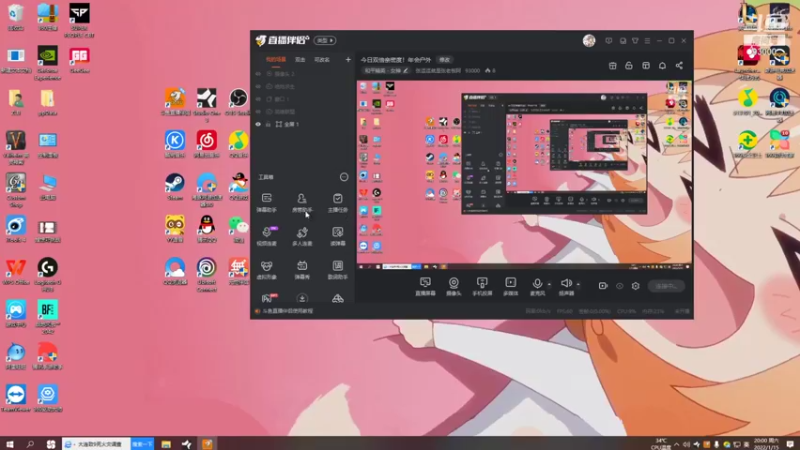Open the 读弹幕 tool
800x450 pixels.
[337, 236]
